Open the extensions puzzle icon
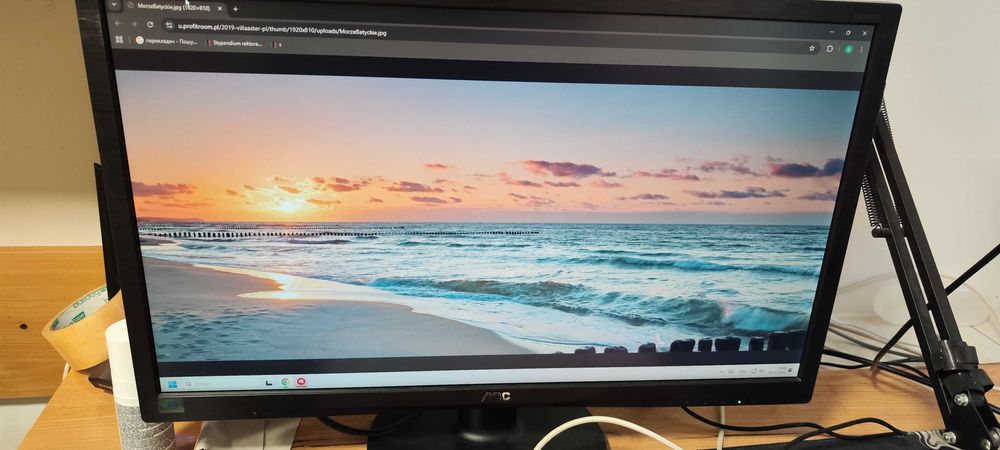This screenshot has height=450, width=1000. (830, 48)
